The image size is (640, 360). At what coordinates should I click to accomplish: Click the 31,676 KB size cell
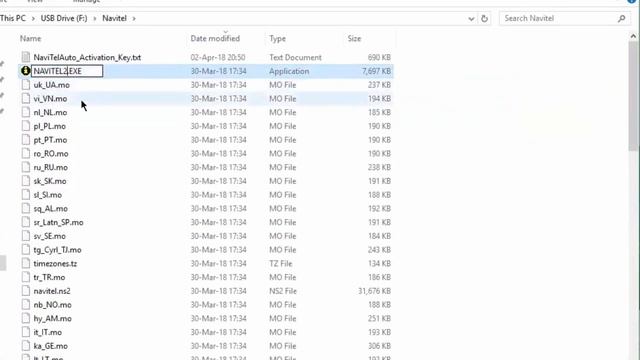click(x=374, y=291)
